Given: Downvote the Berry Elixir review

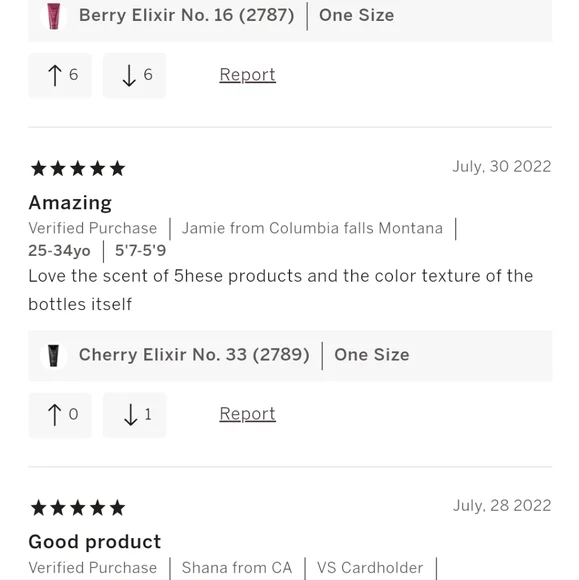Looking at the screenshot, I should point(134,75).
